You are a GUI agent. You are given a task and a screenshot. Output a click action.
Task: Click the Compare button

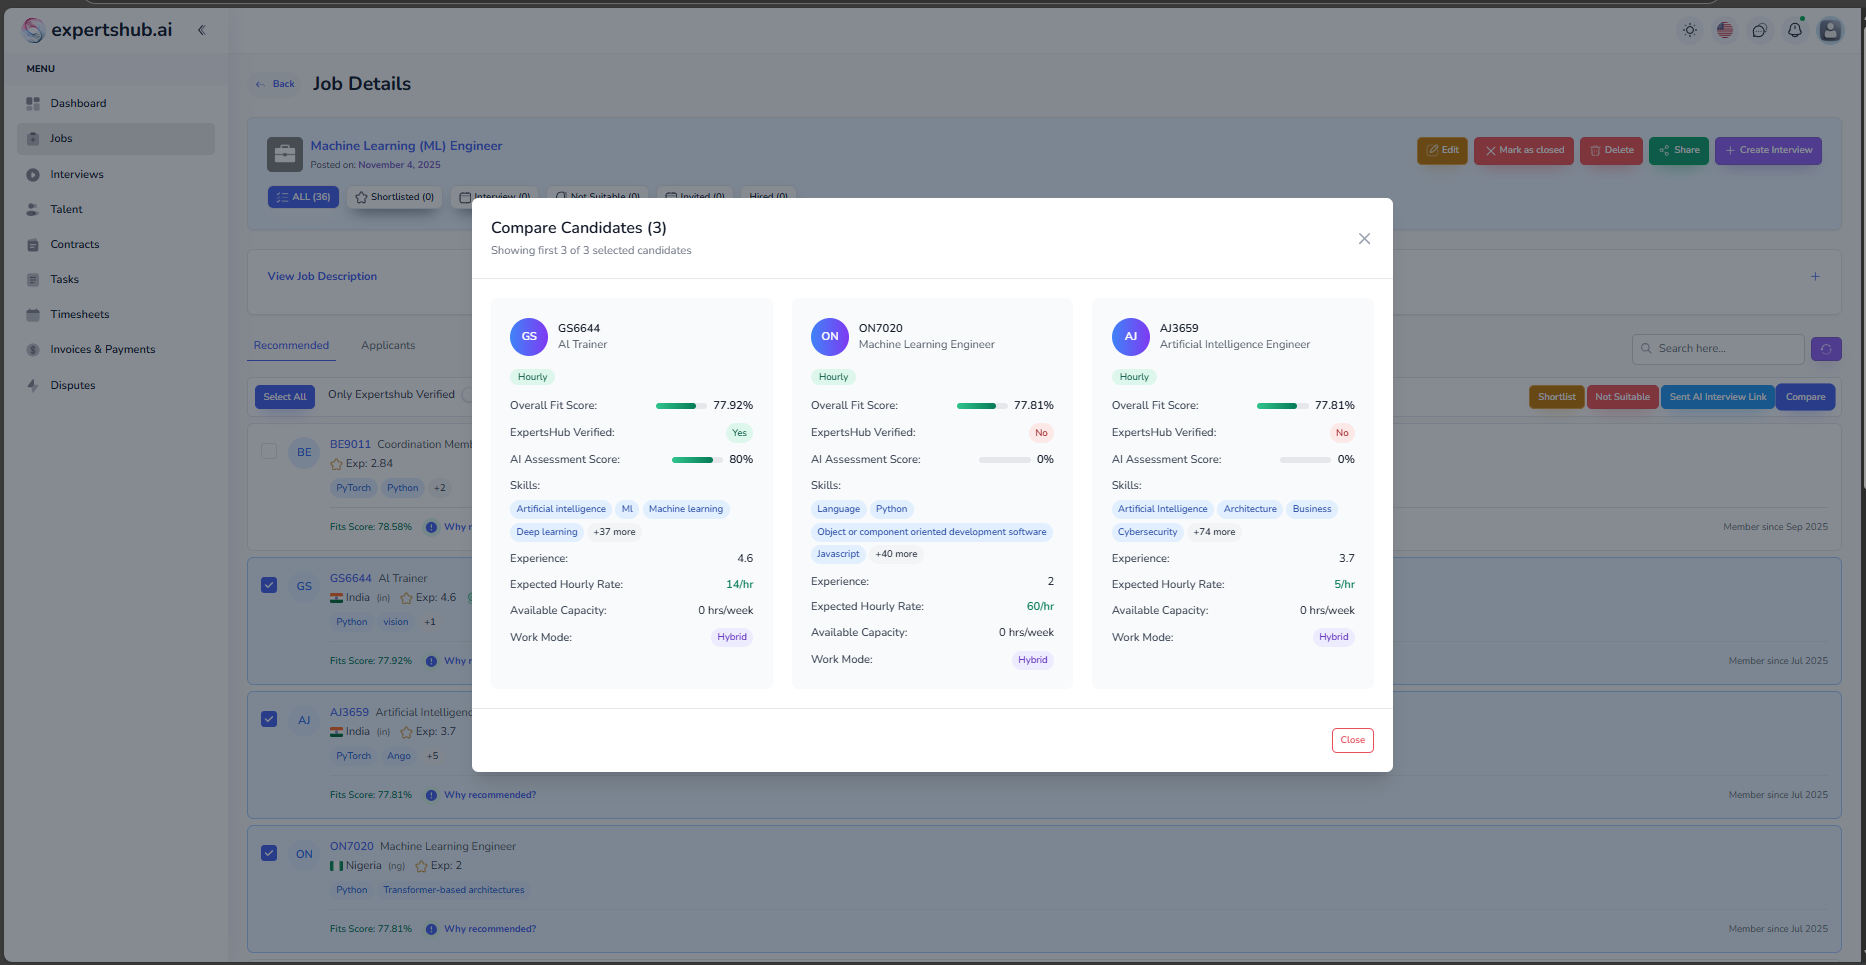tap(1805, 397)
